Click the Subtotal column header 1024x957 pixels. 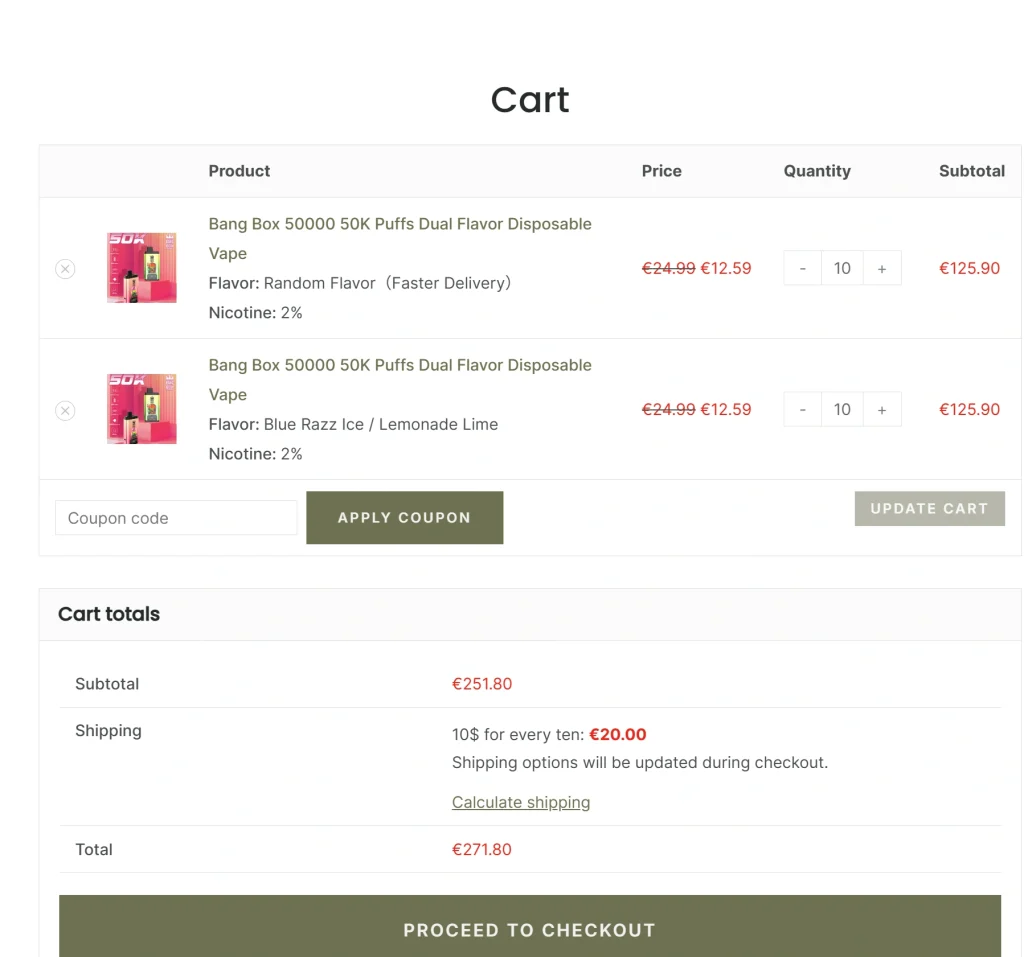972,171
